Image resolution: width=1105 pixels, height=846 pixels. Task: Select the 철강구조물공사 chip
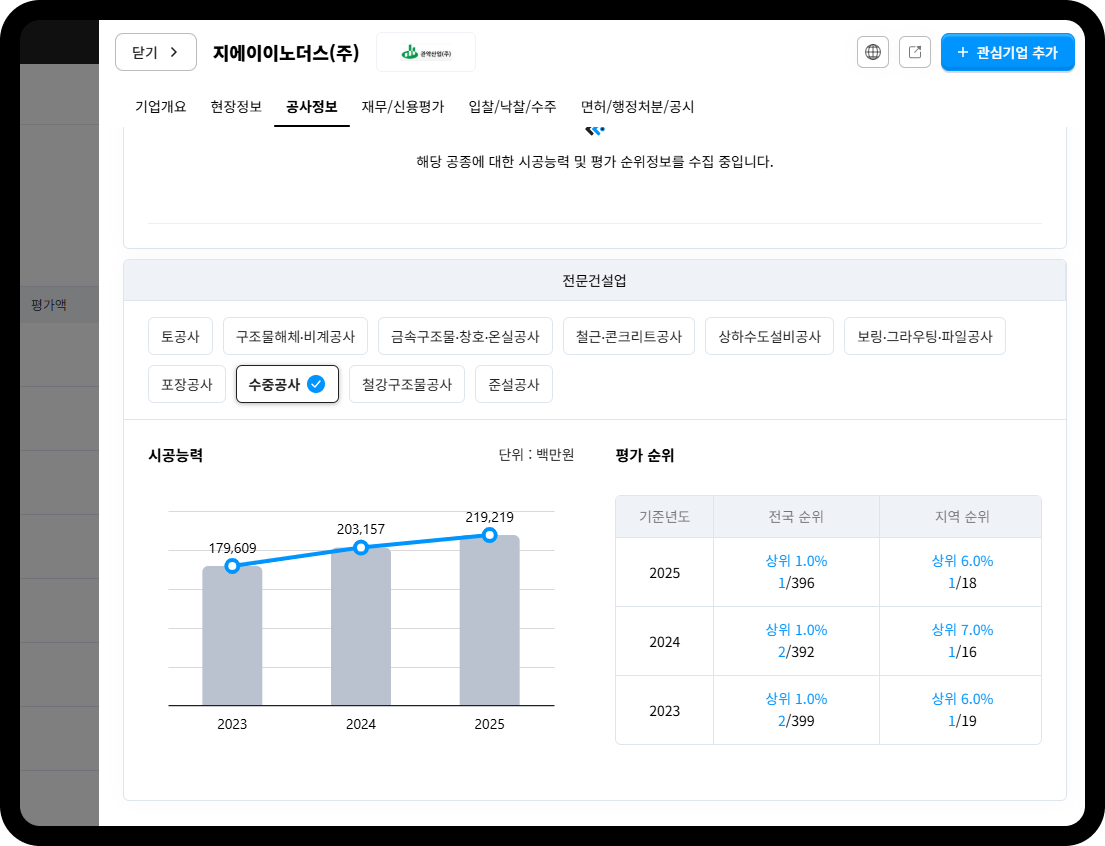(x=407, y=384)
